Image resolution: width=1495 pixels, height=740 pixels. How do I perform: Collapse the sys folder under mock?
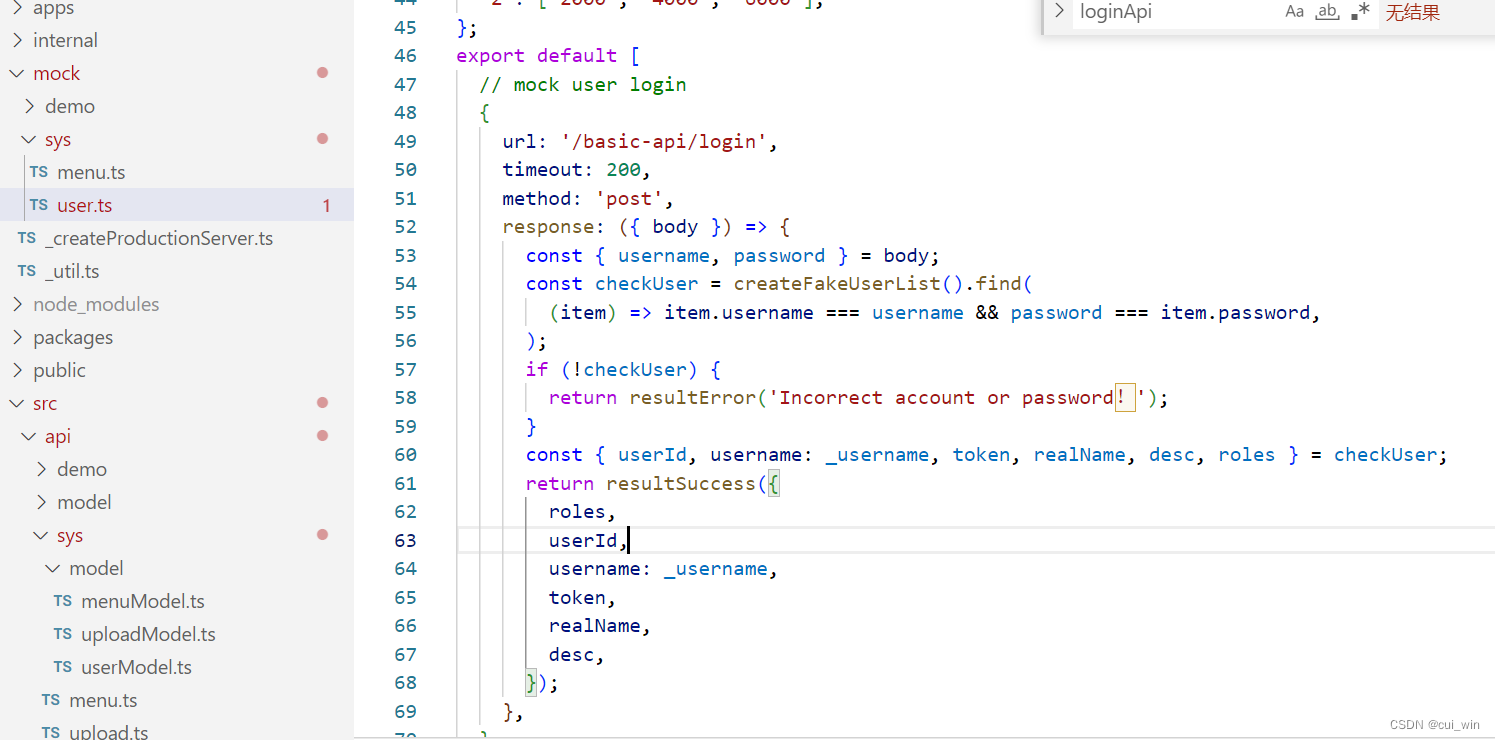pyautogui.click(x=29, y=139)
